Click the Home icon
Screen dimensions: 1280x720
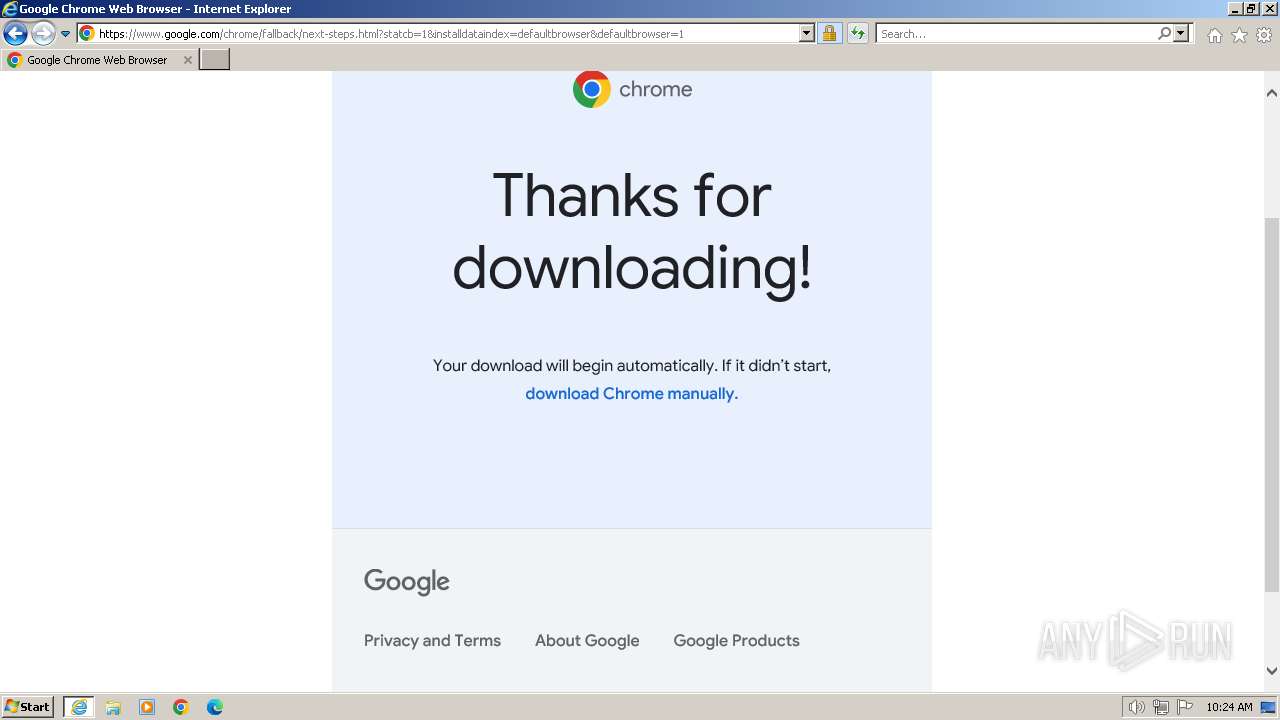tap(1214, 35)
